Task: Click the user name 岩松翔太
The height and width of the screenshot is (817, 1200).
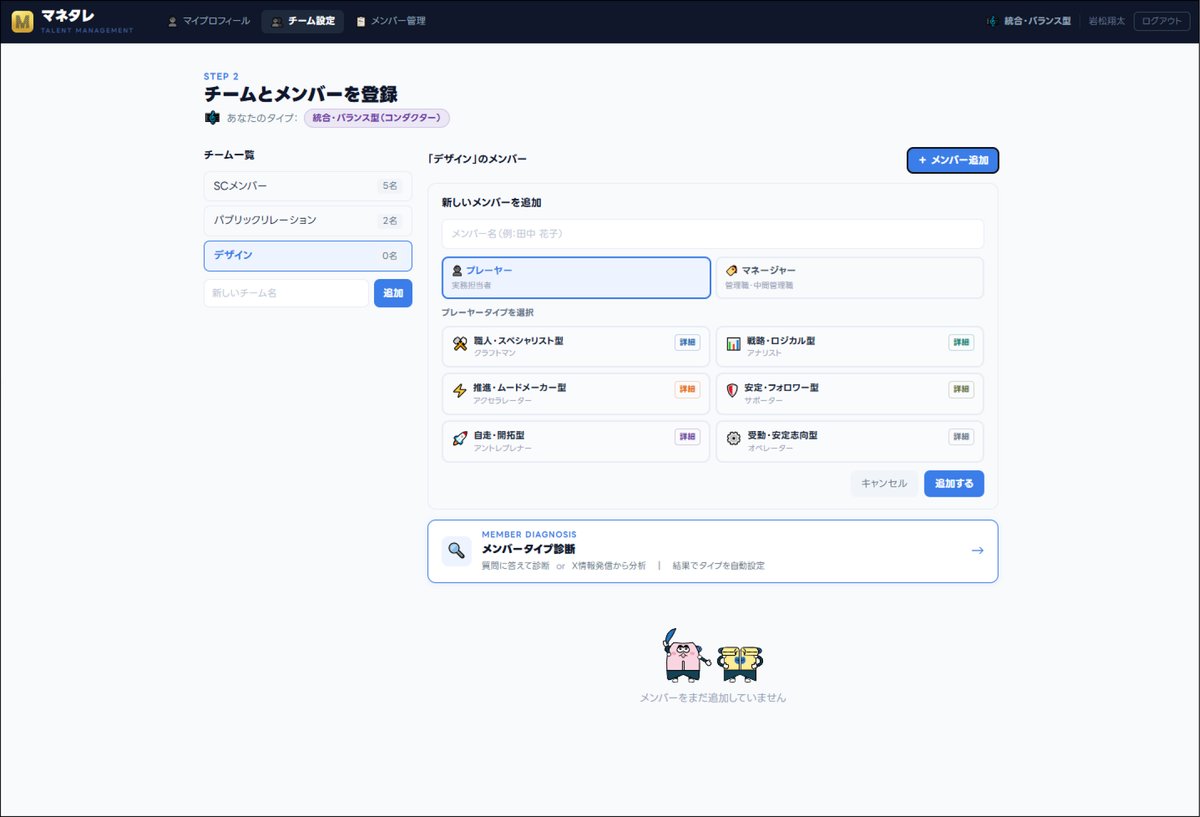Action: pyautogui.click(x=1107, y=21)
